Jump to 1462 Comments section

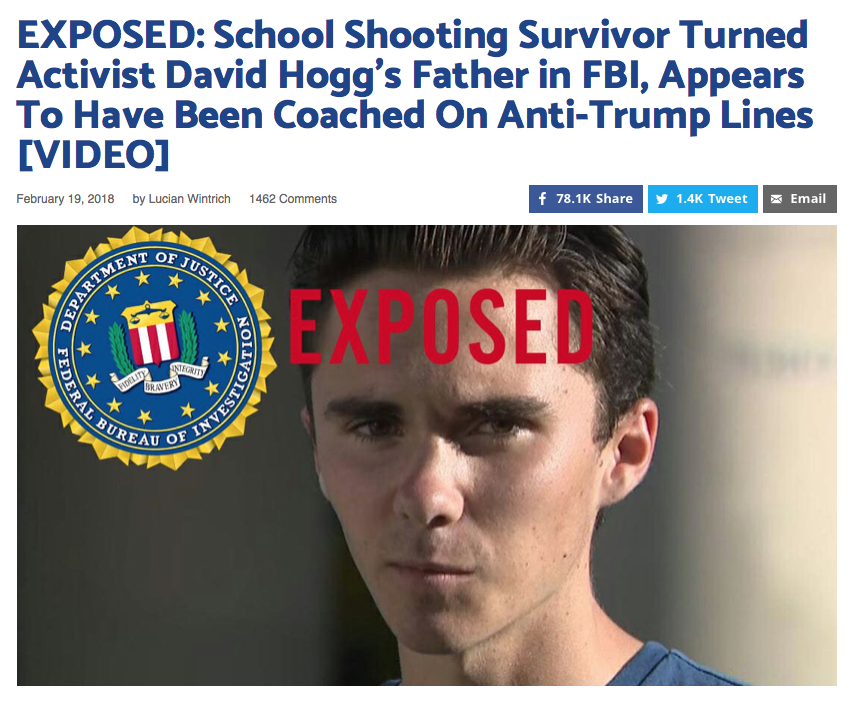tap(293, 199)
